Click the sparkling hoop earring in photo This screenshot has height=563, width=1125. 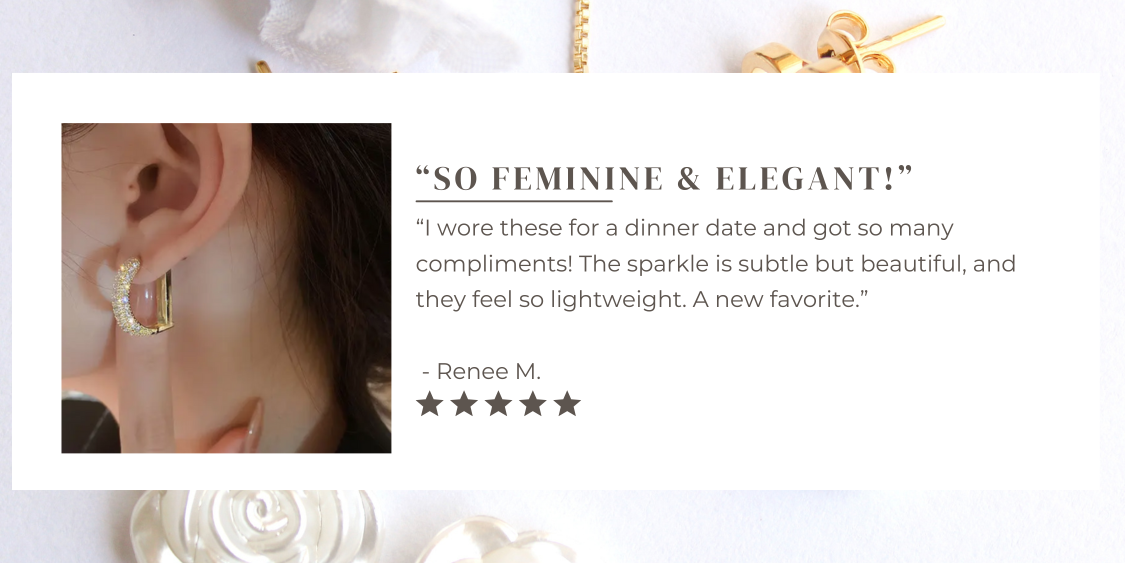click(x=142, y=296)
